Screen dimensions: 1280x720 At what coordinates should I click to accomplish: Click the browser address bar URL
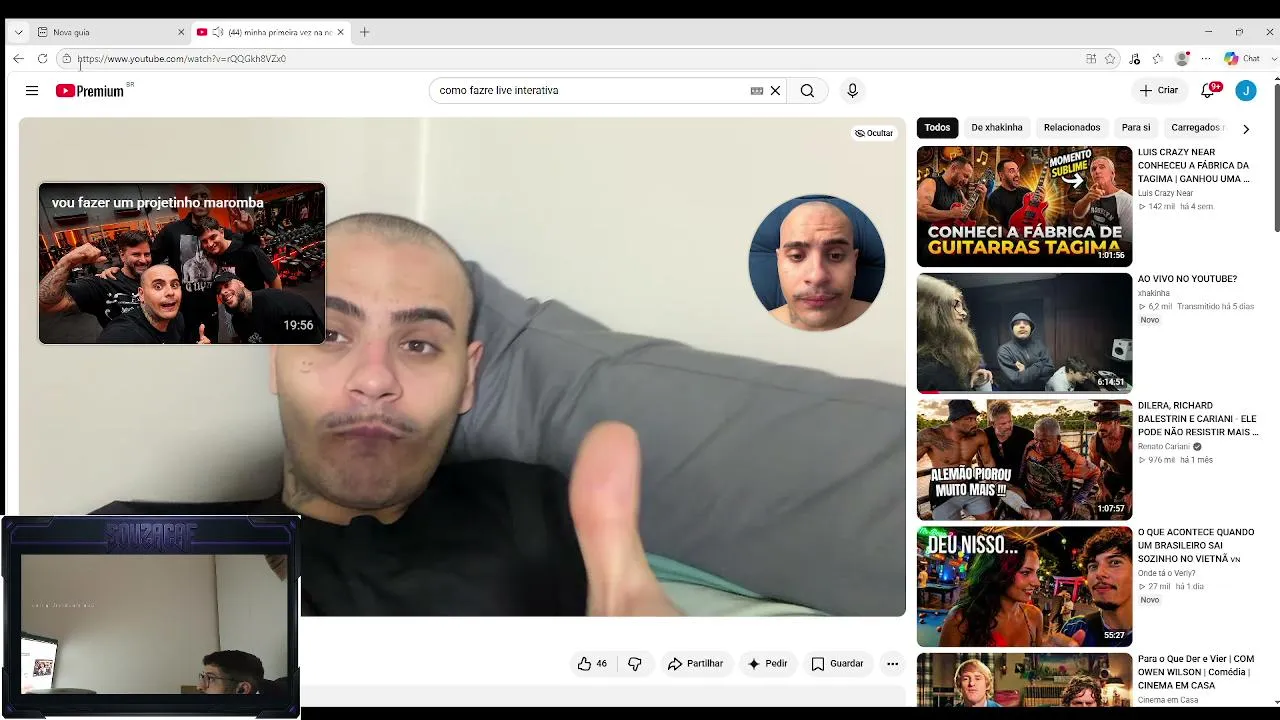coord(181,59)
